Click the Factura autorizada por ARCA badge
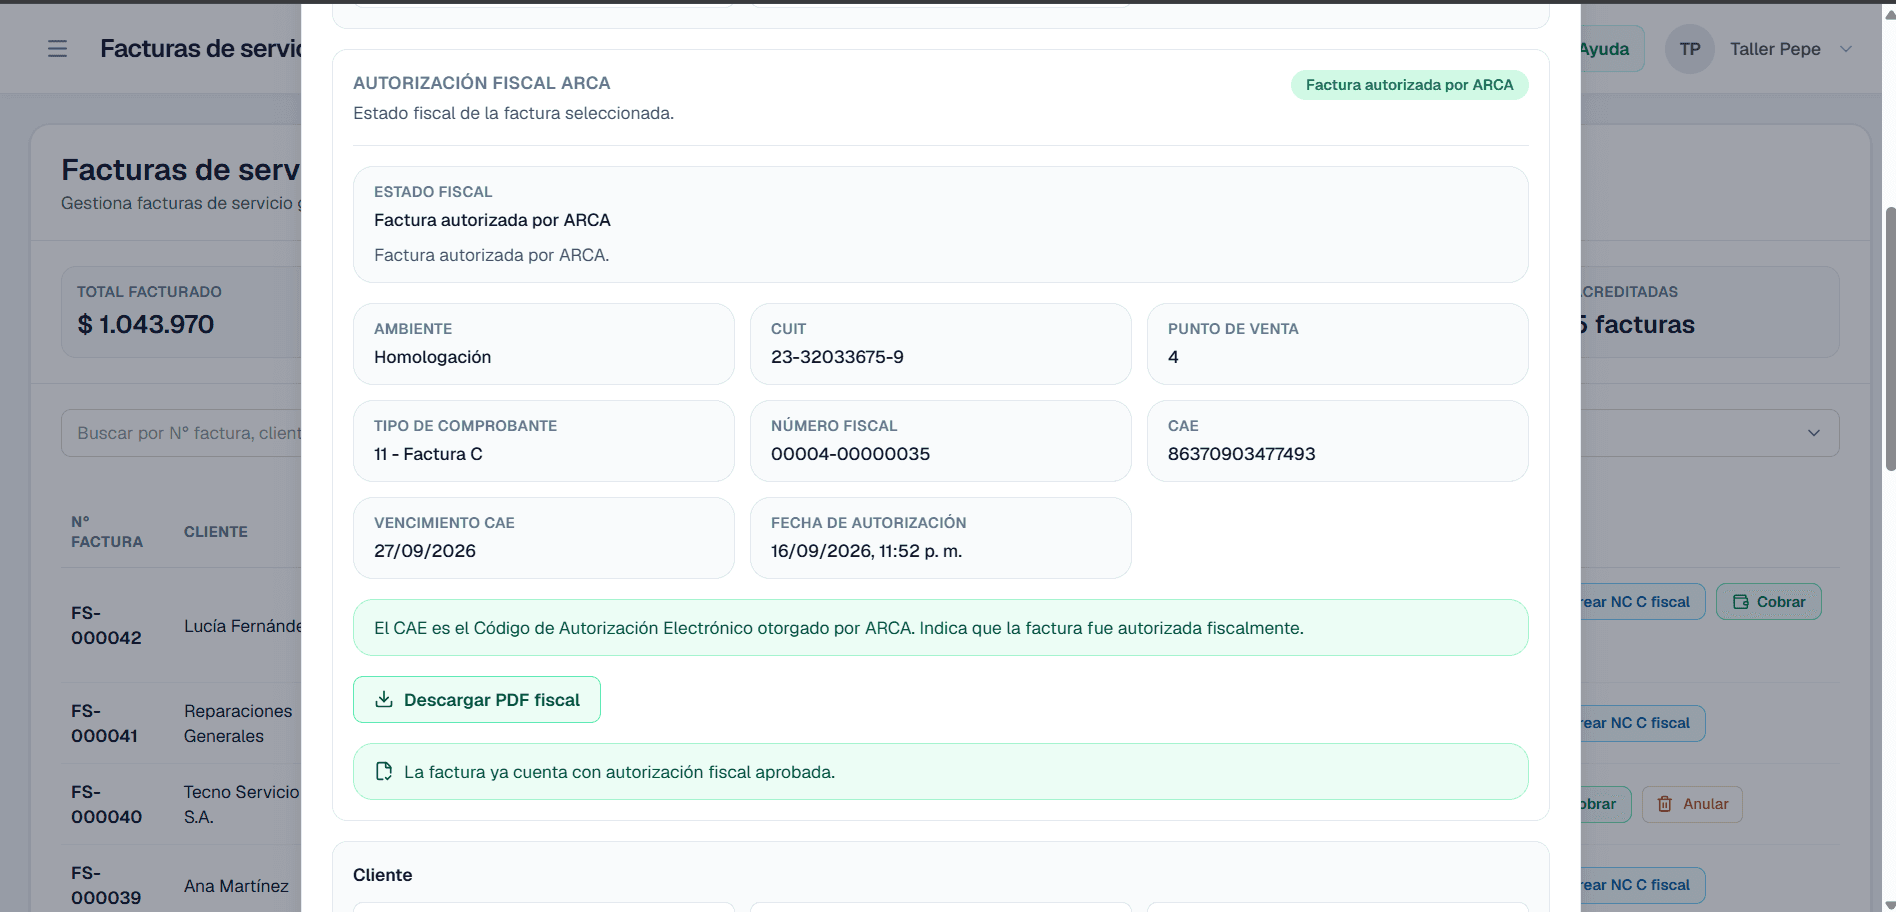 (x=1409, y=85)
